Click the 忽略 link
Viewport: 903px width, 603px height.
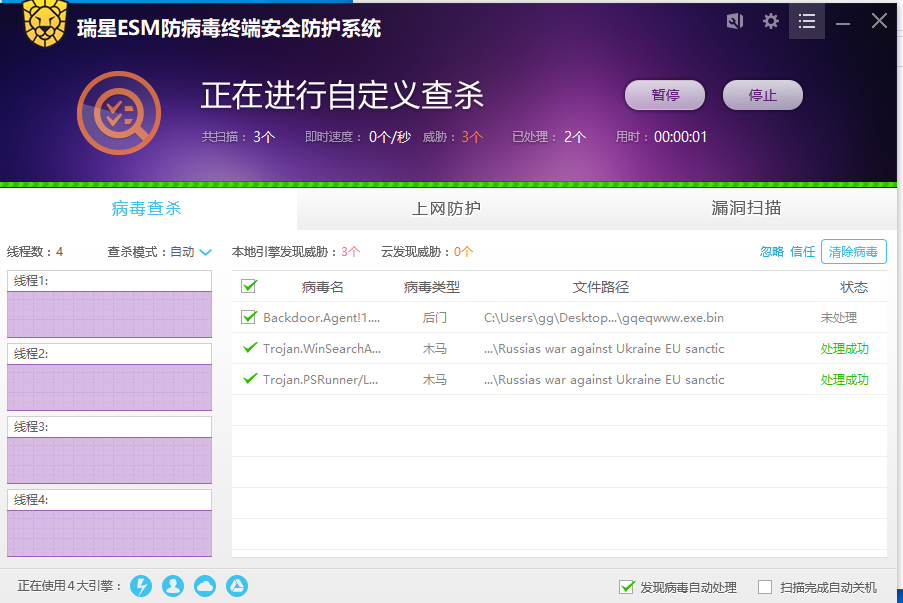(x=772, y=252)
